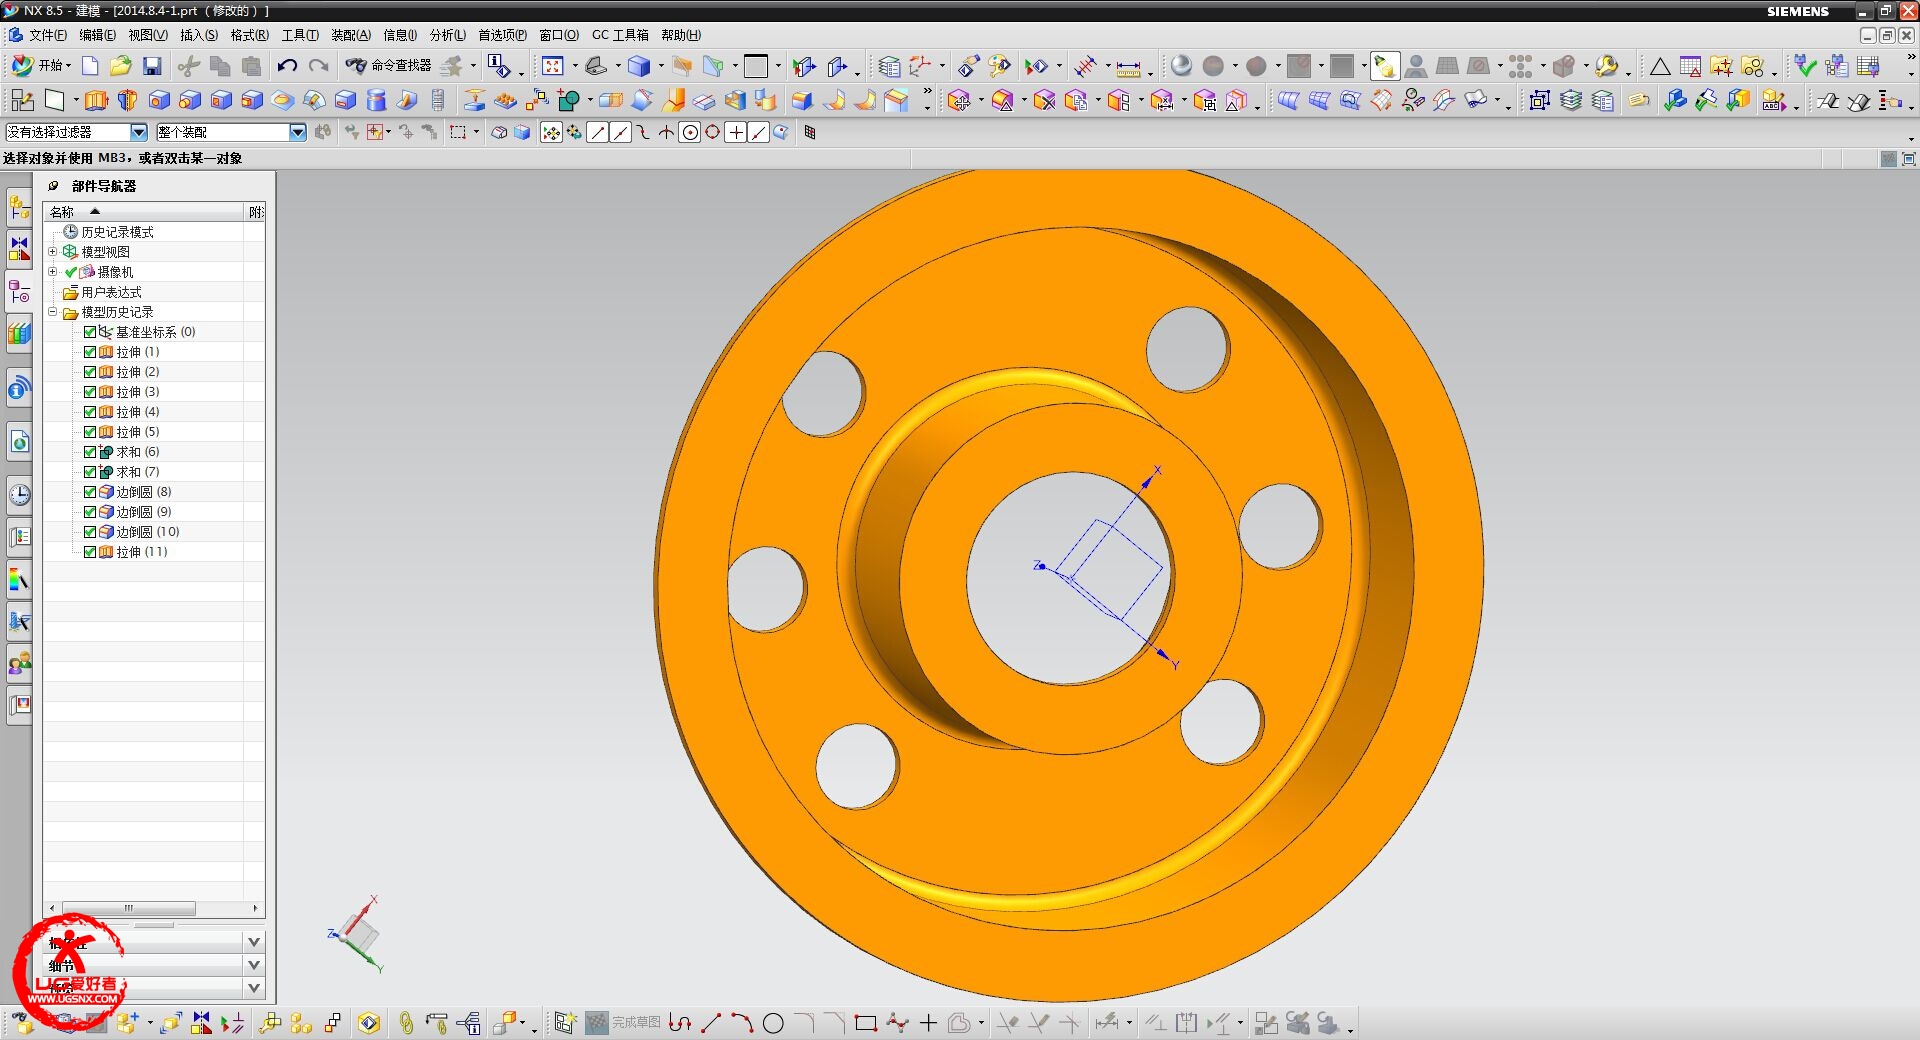Undo the last action
The image size is (1920, 1040).
[287, 66]
